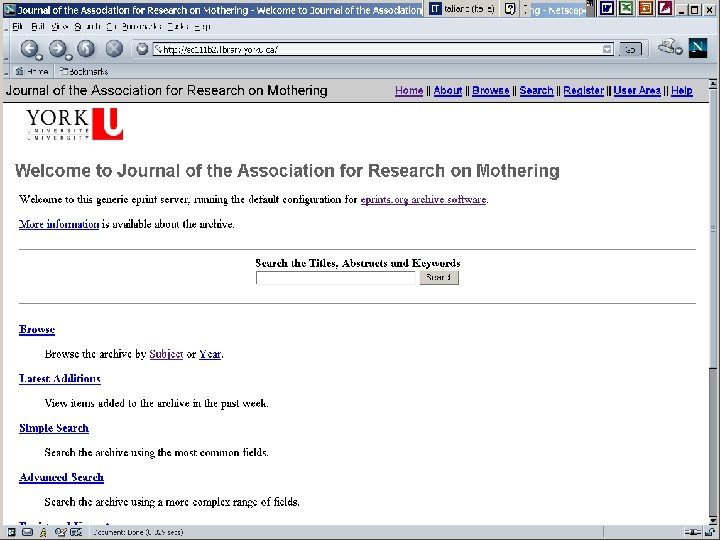Launch Word from the Office shortcut bar
The width and height of the screenshot is (720, 540).
click(607, 8)
